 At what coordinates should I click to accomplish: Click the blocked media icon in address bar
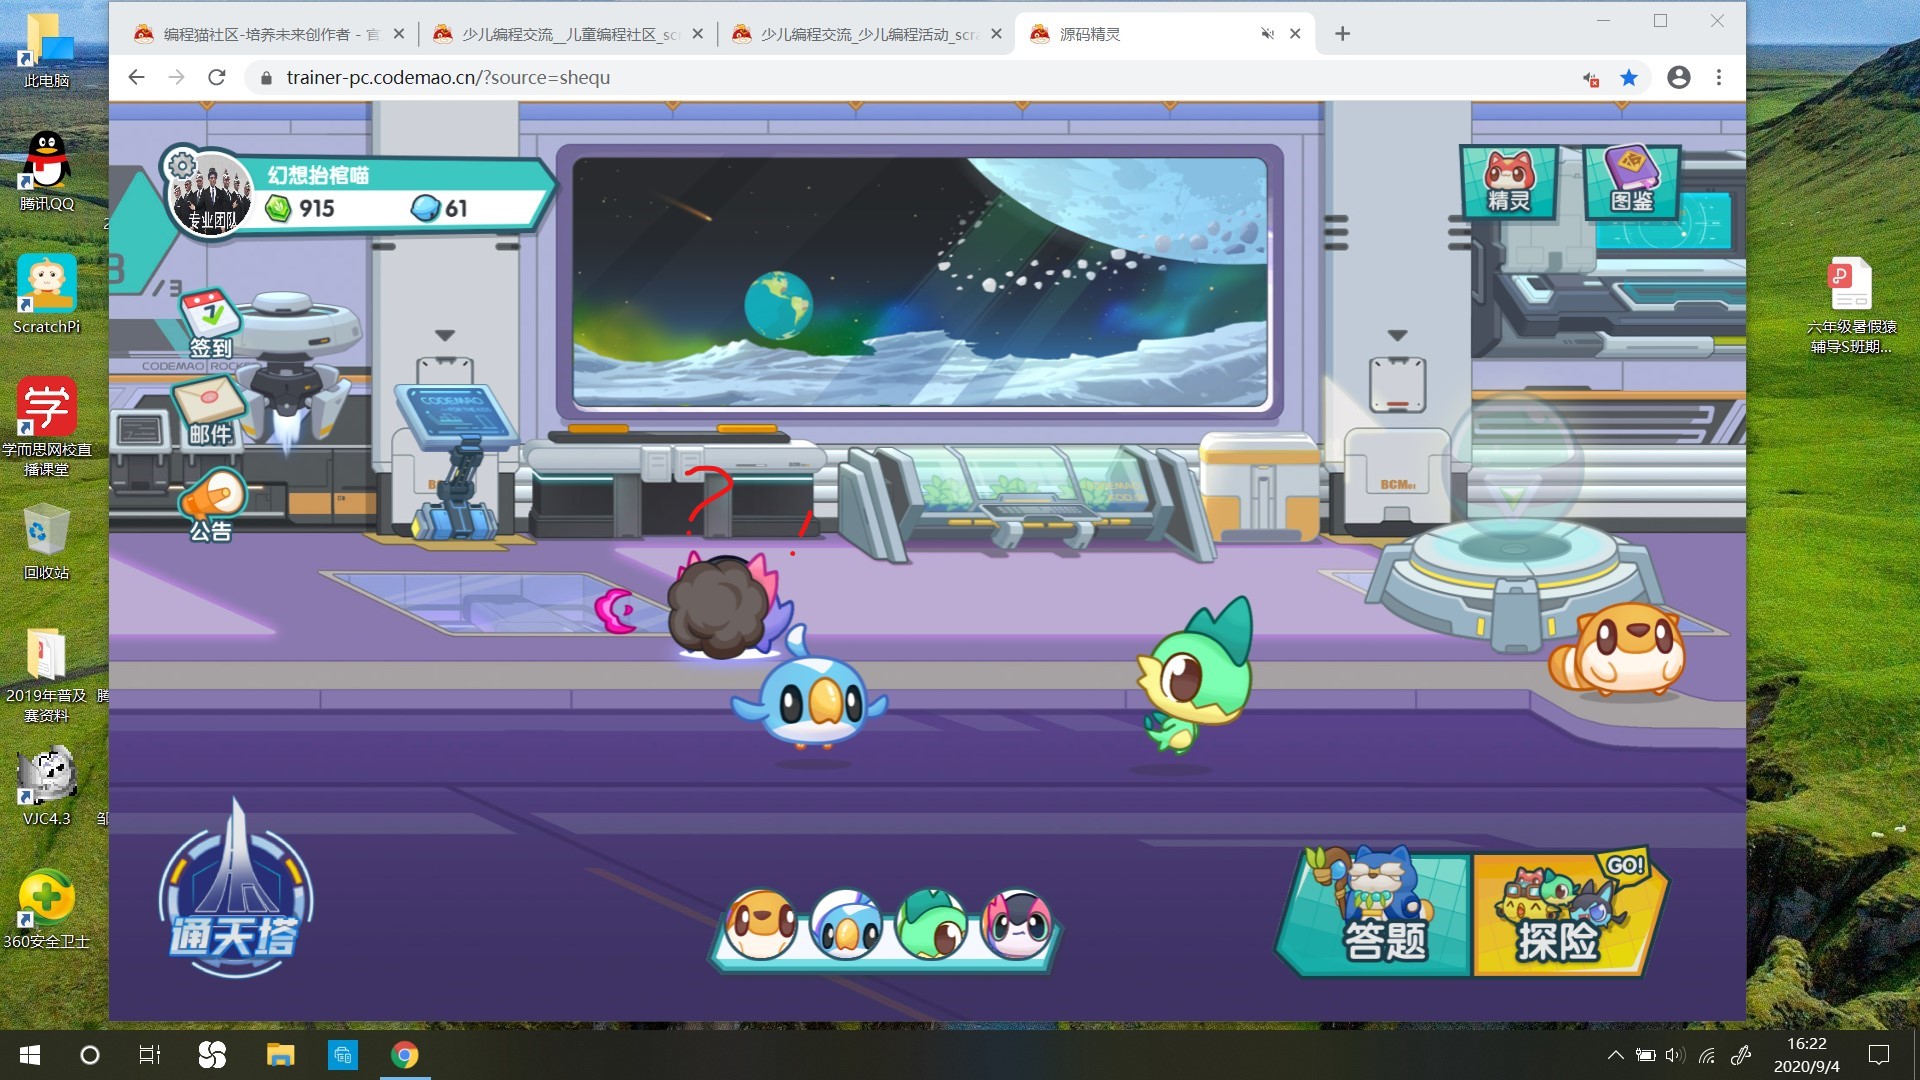point(1591,78)
